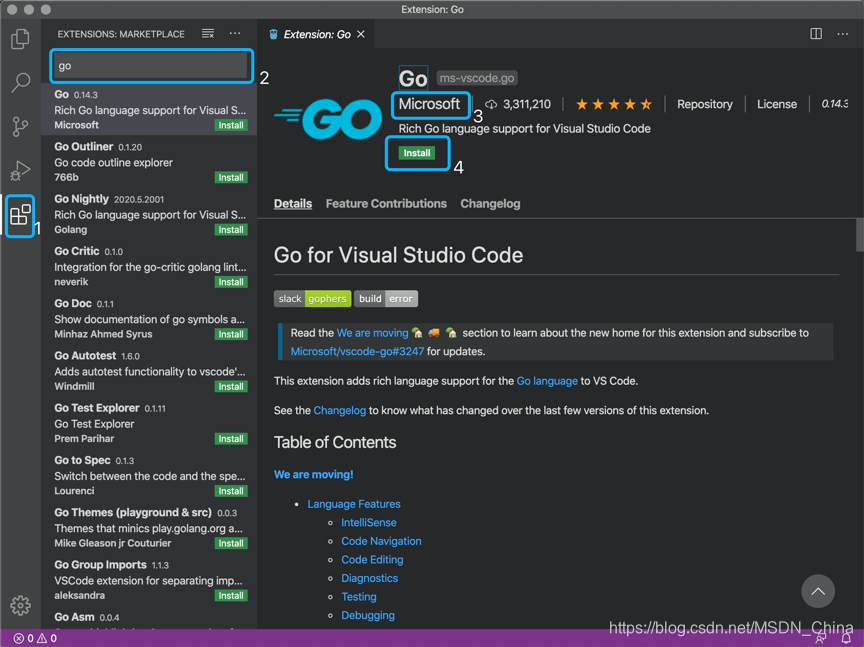Open the Changelog link in description

coord(339,411)
